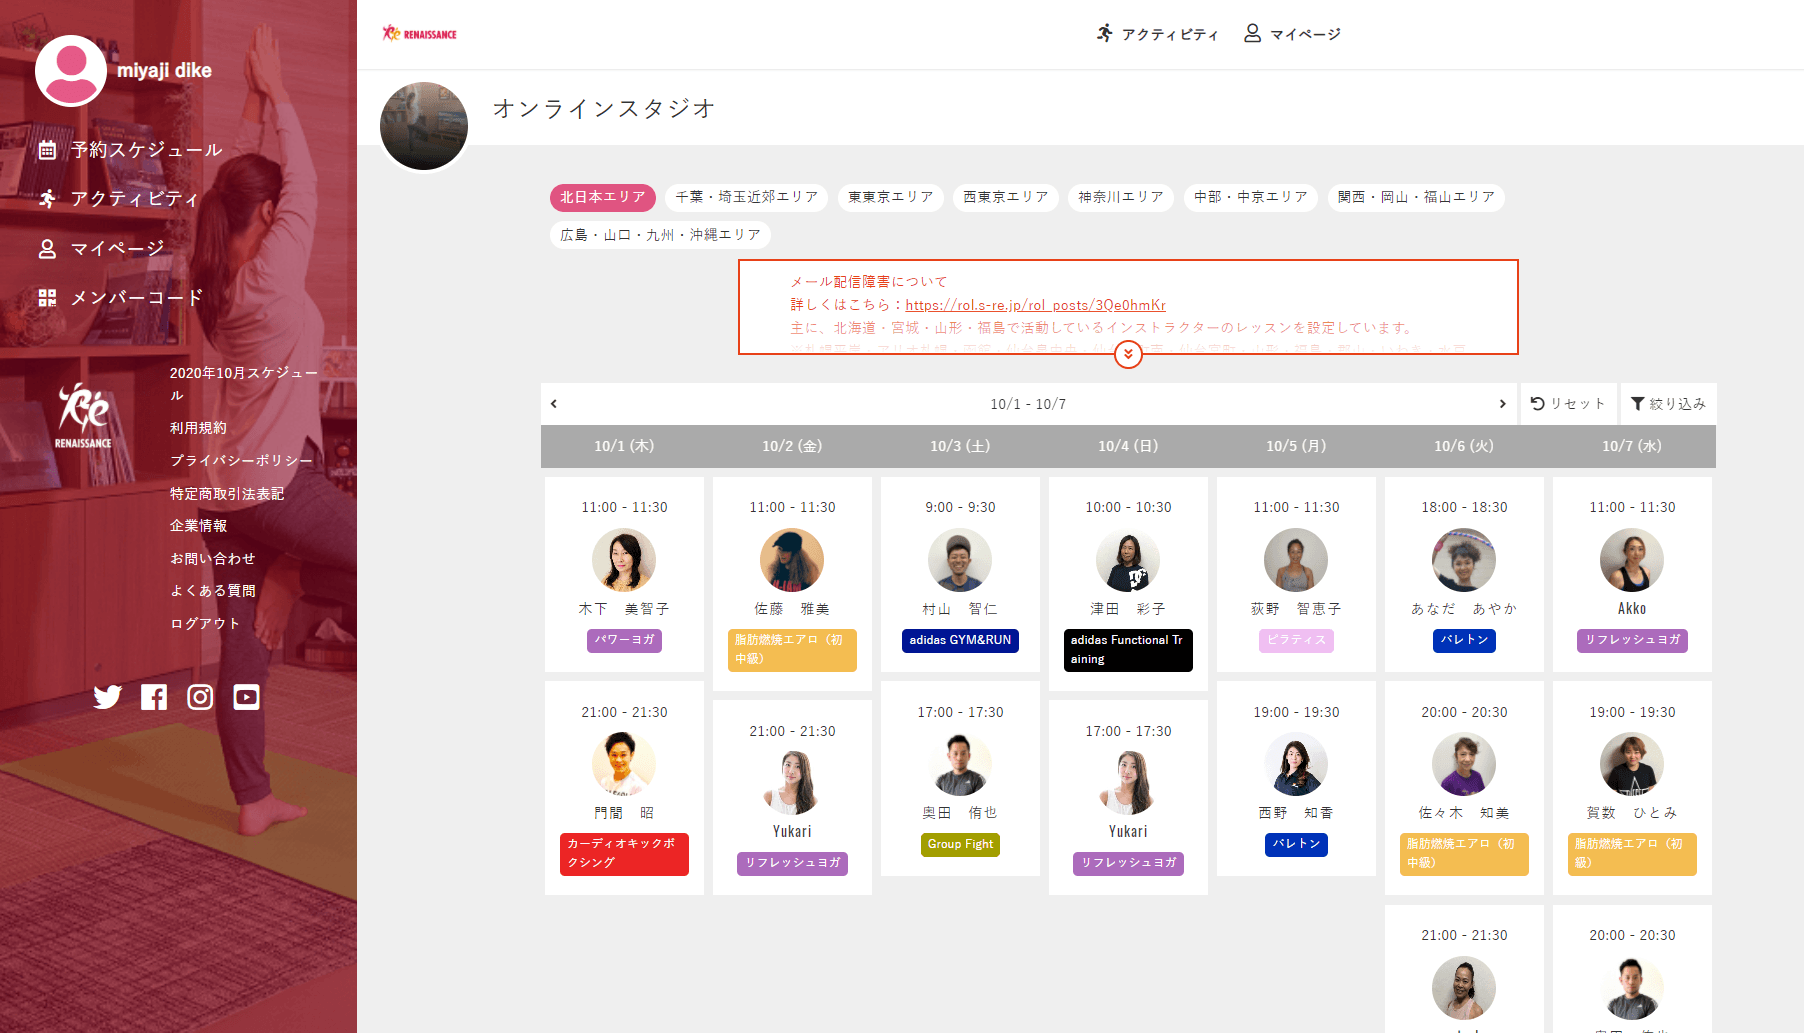Screen dimensions: 1804x1033
Task: Click the Group Fight lesson tag
Action: tap(960, 844)
